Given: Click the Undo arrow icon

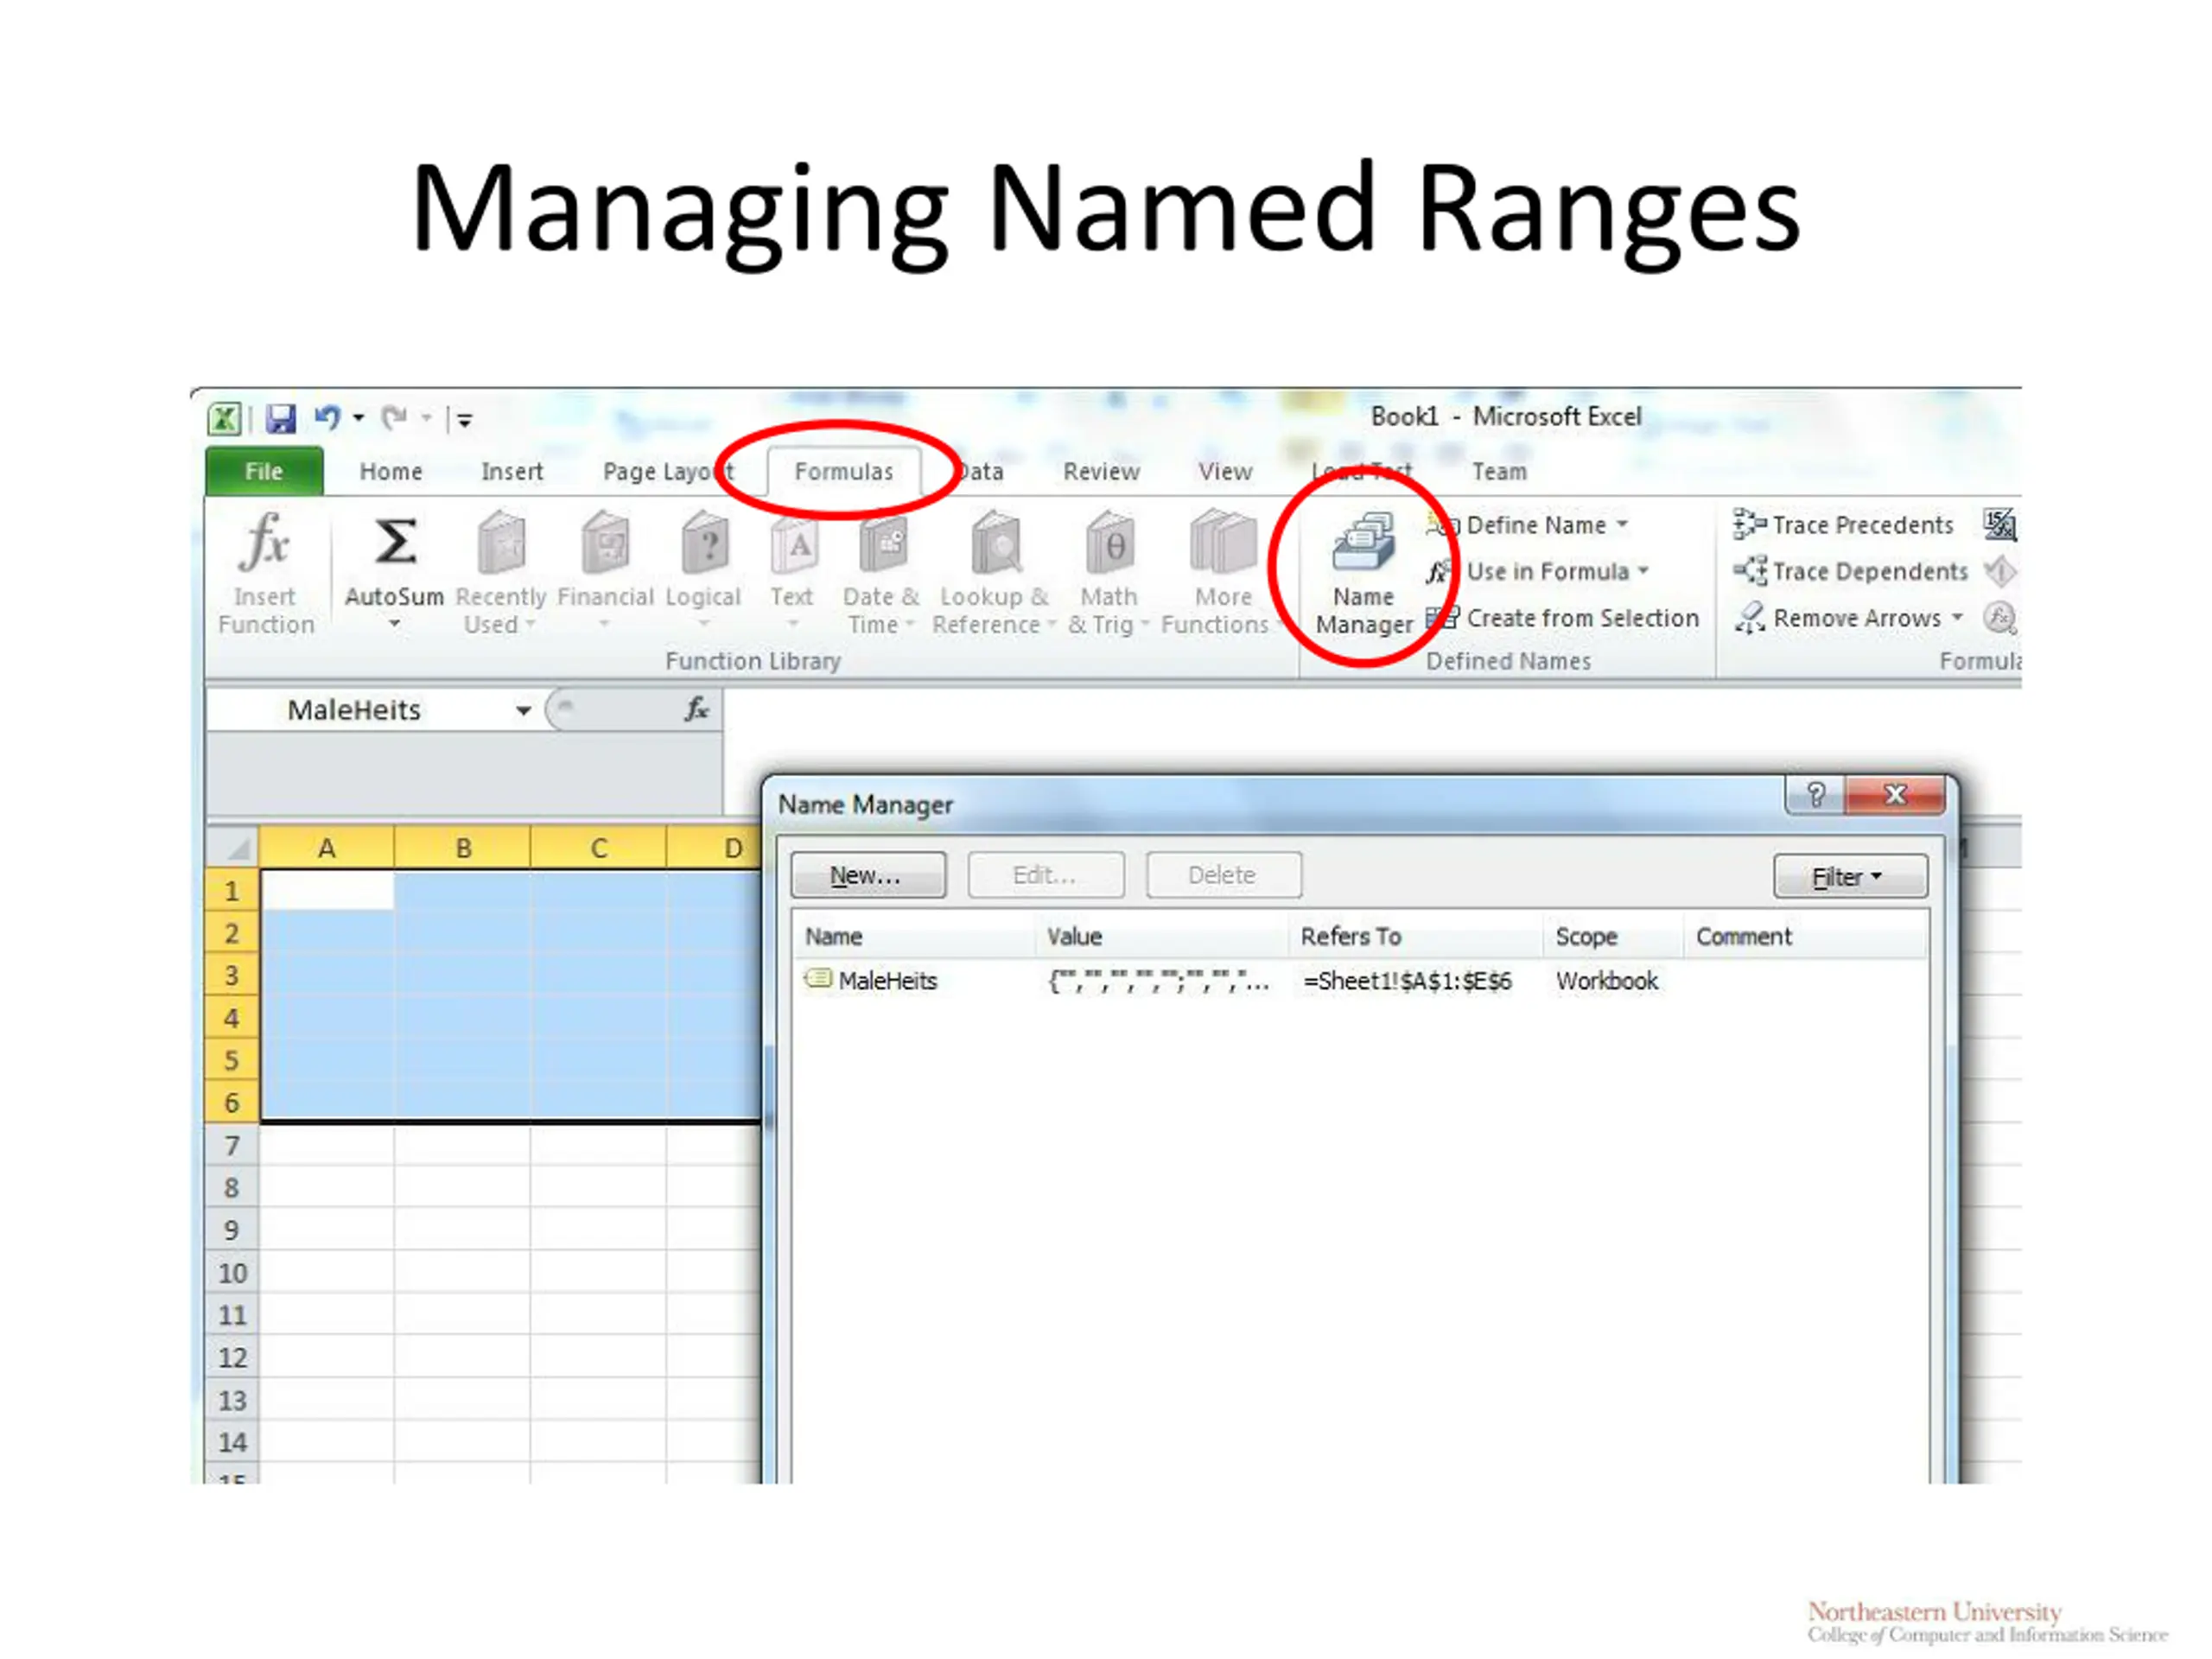Looking at the screenshot, I should [x=327, y=417].
